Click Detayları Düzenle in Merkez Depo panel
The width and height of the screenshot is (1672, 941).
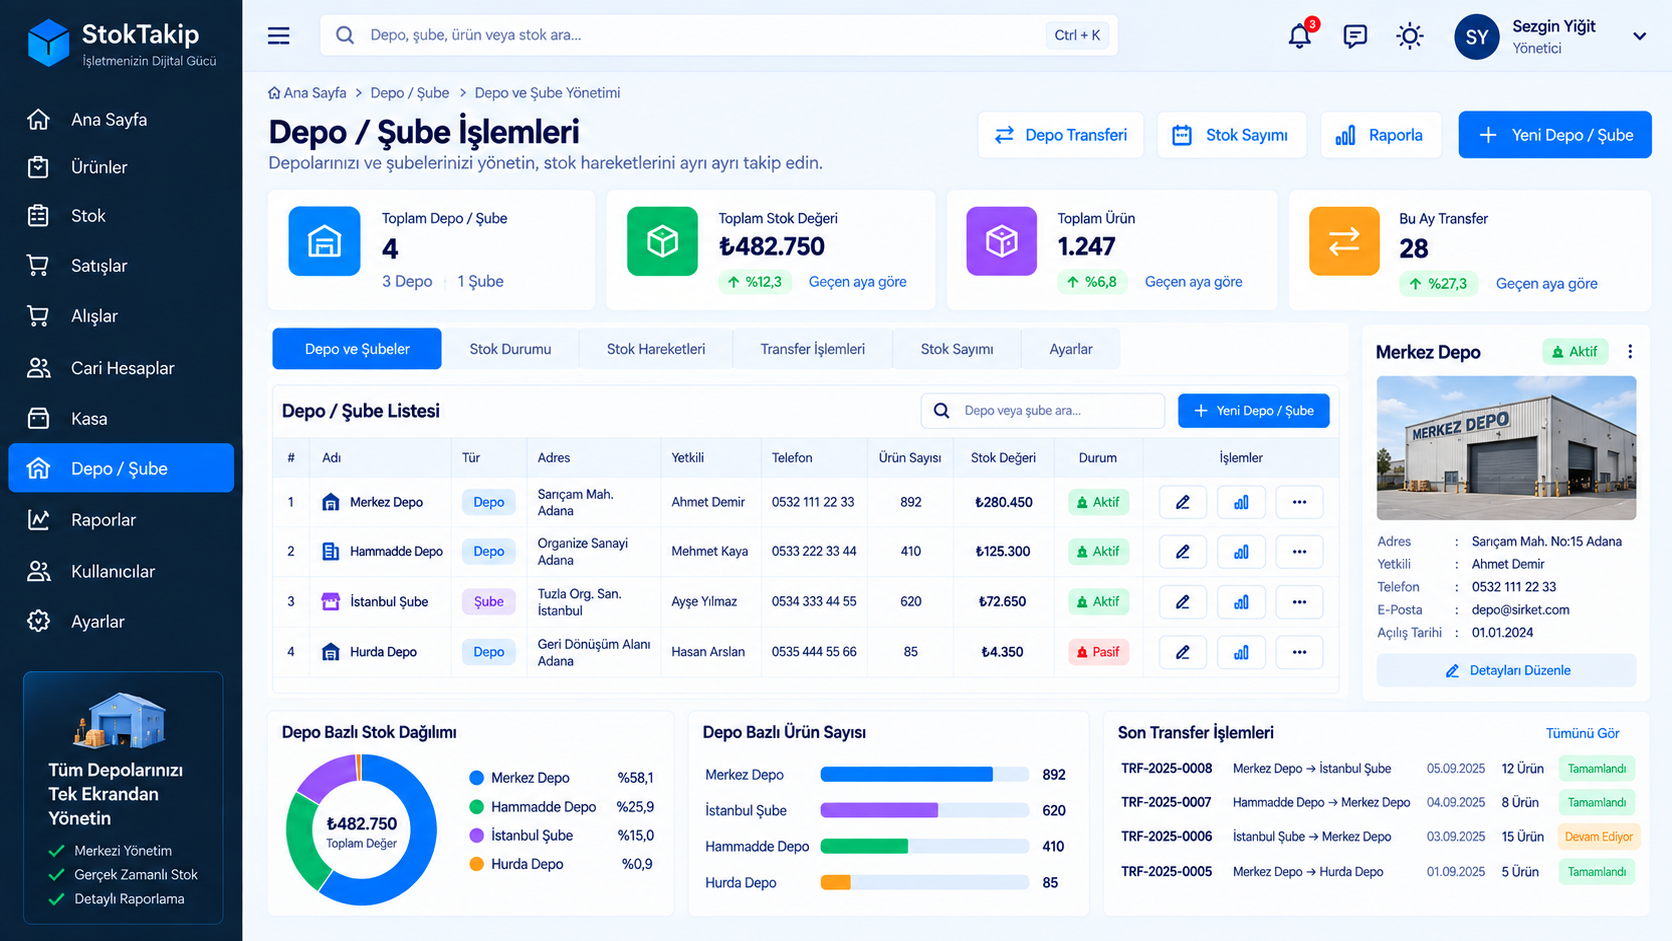1506,670
